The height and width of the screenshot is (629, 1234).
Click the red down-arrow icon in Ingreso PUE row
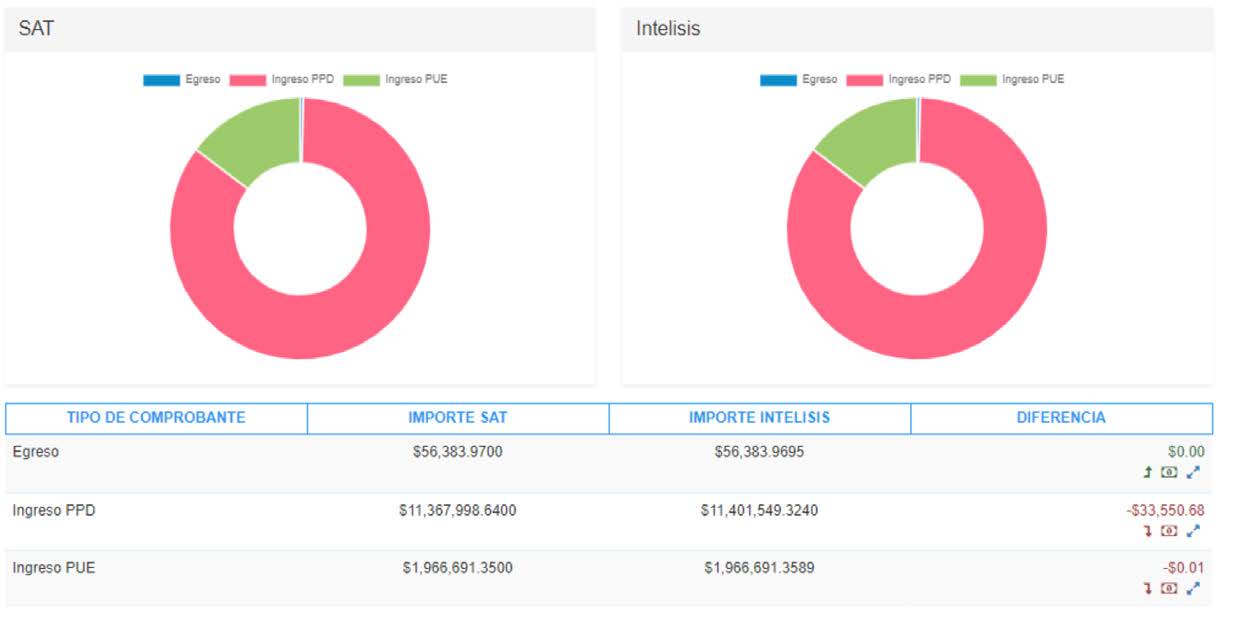click(1148, 589)
